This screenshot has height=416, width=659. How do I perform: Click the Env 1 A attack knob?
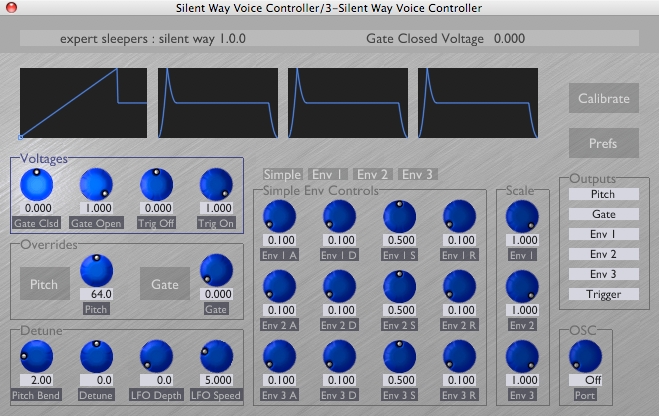[279, 216]
